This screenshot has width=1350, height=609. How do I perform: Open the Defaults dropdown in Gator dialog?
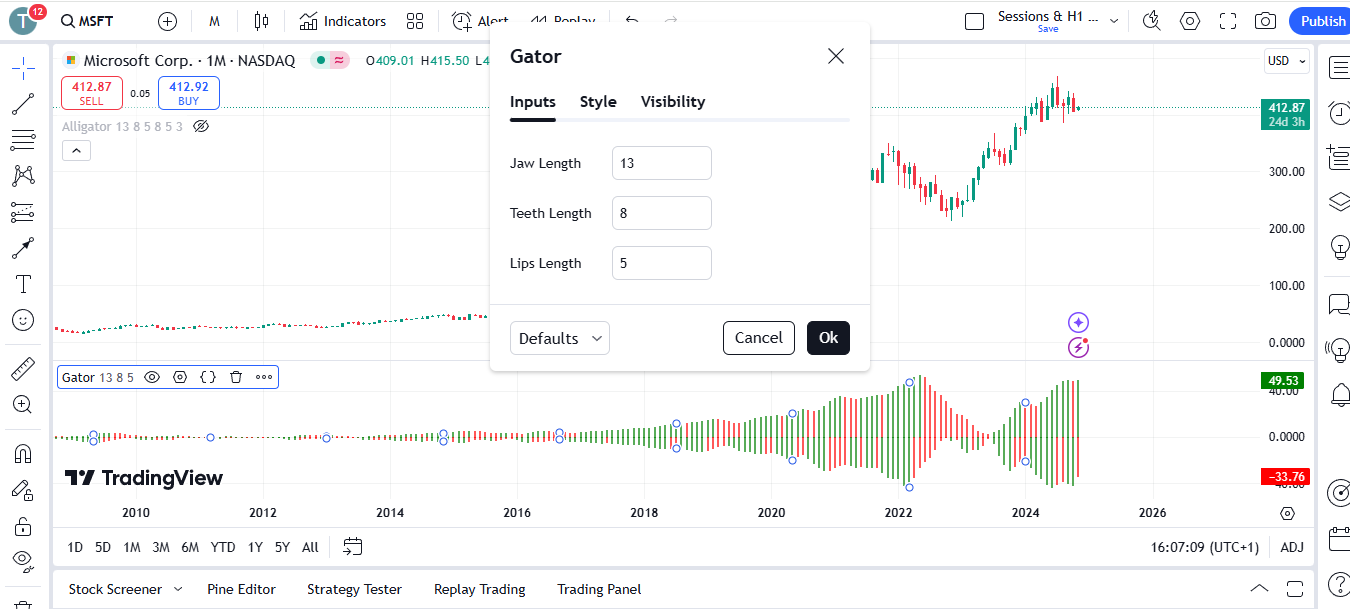tap(560, 338)
